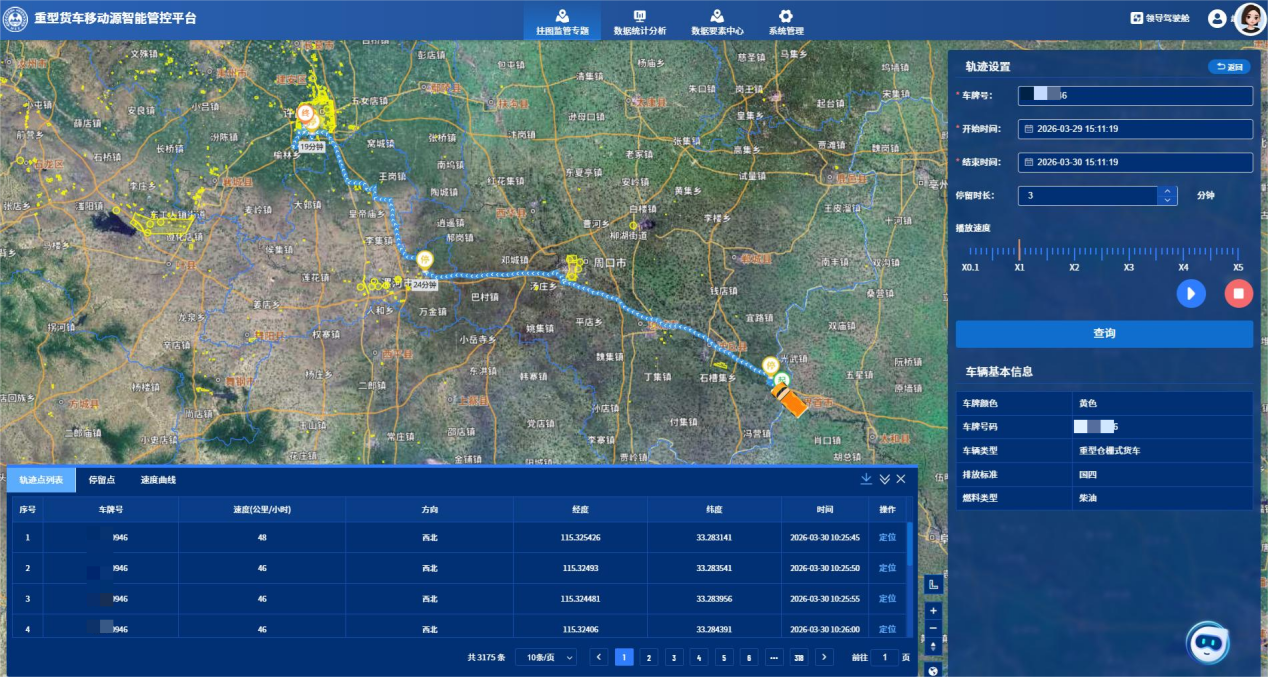Screen dimensions: 1268x677
Task: Switch to the 速度曲线 tab
Action: pos(158,480)
